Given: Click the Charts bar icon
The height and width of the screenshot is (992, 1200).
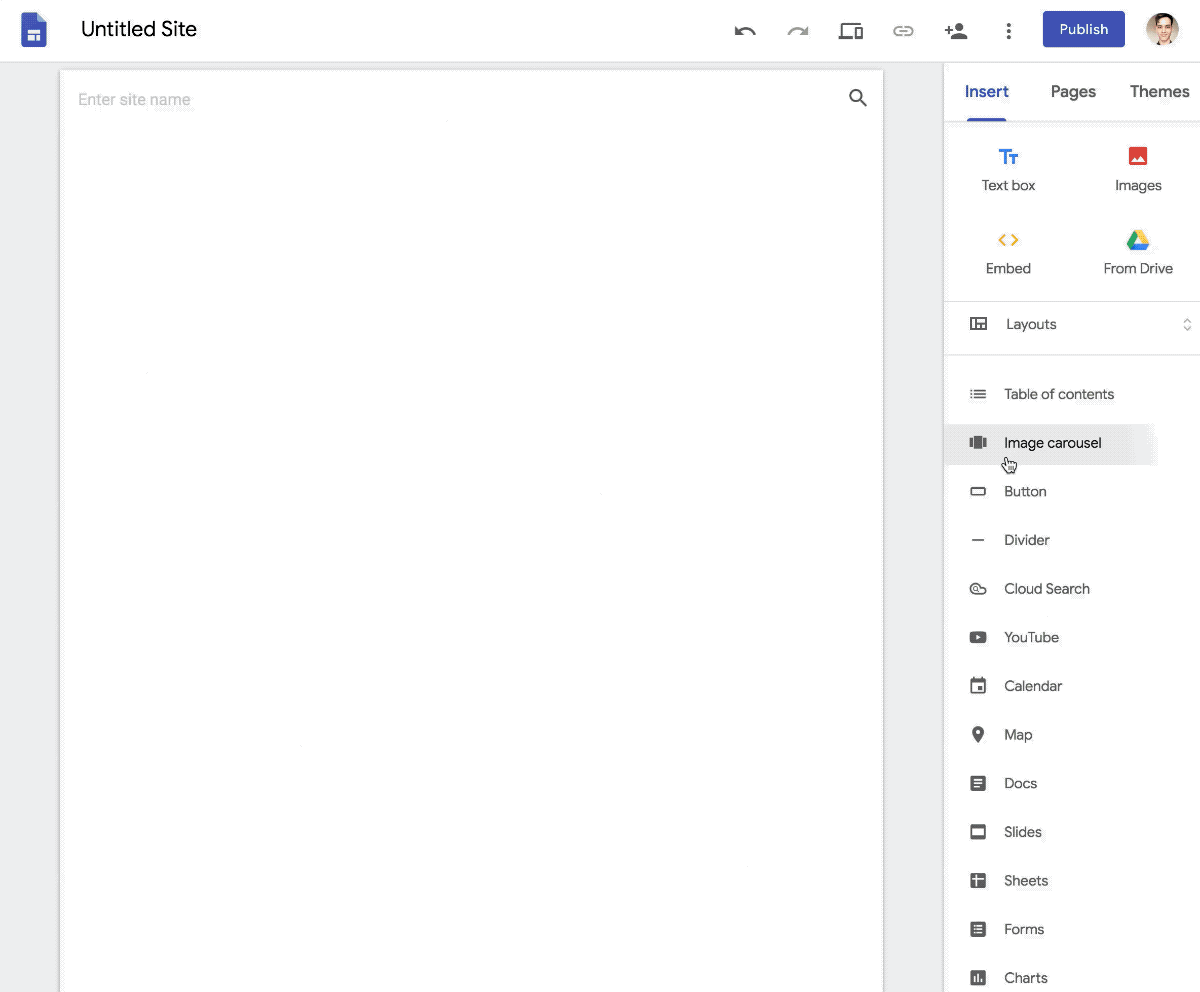Looking at the screenshot, I should point(978,978).
